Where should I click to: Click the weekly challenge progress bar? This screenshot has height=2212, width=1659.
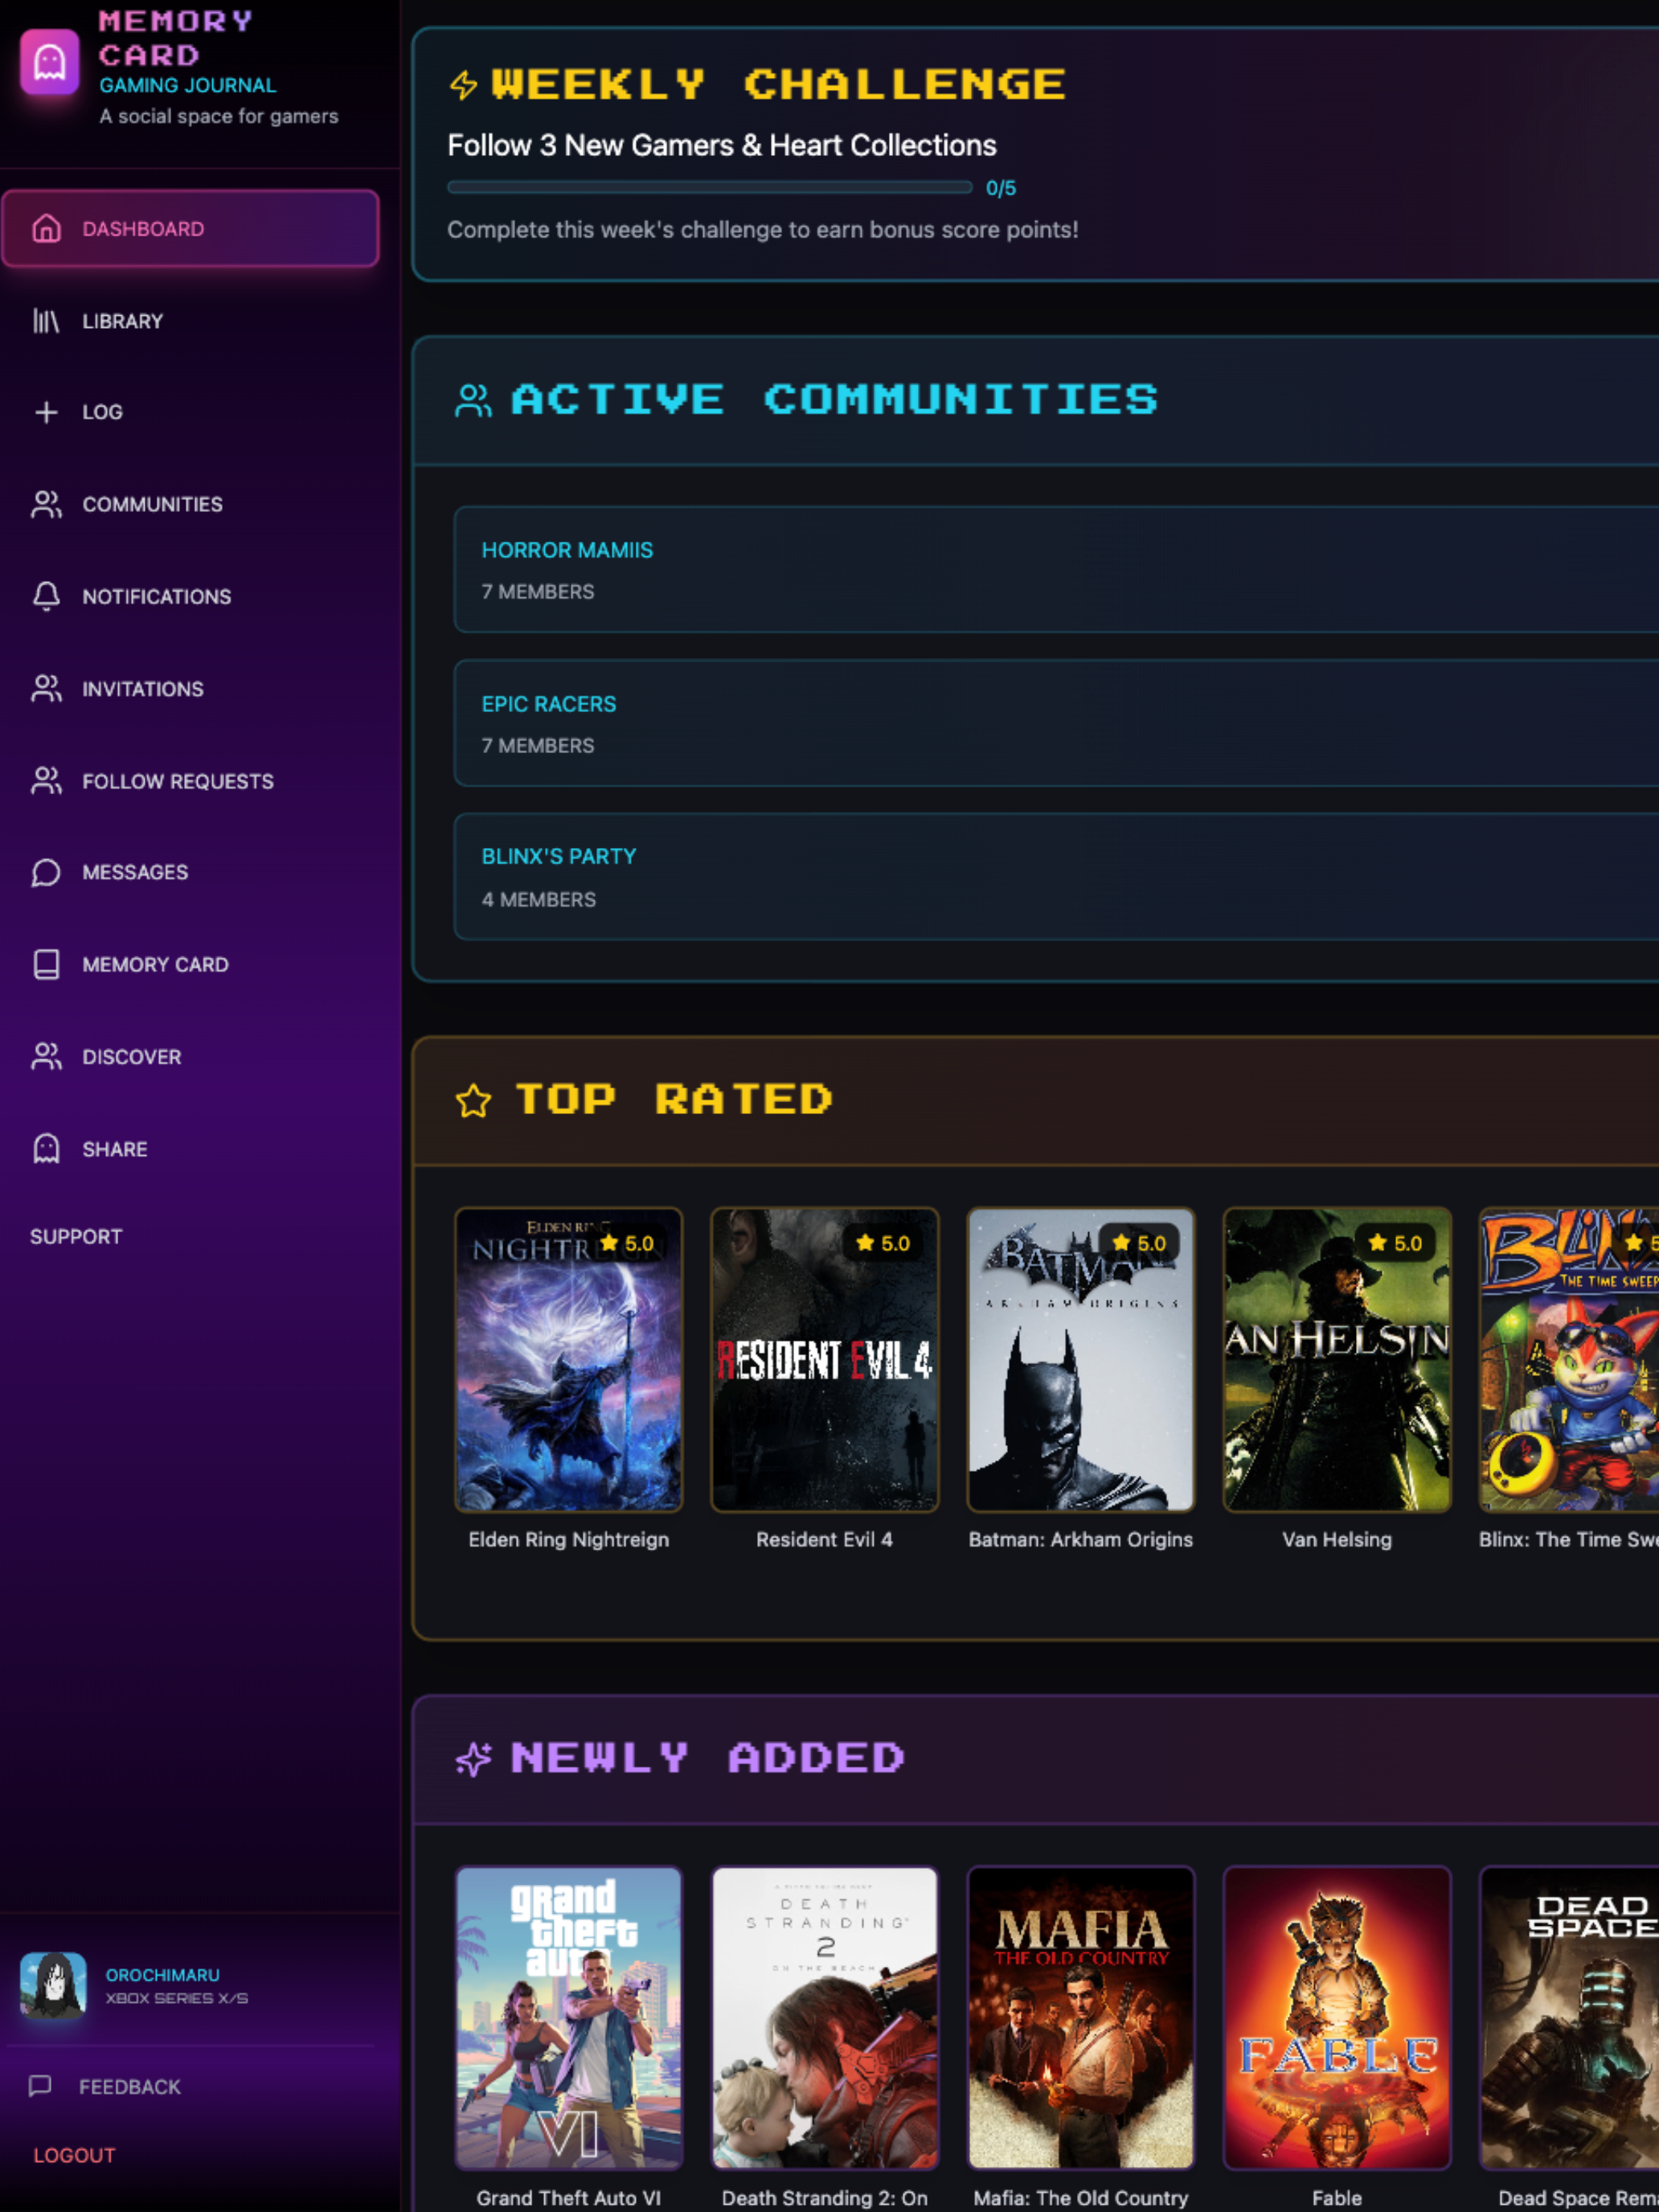point(710,187)
